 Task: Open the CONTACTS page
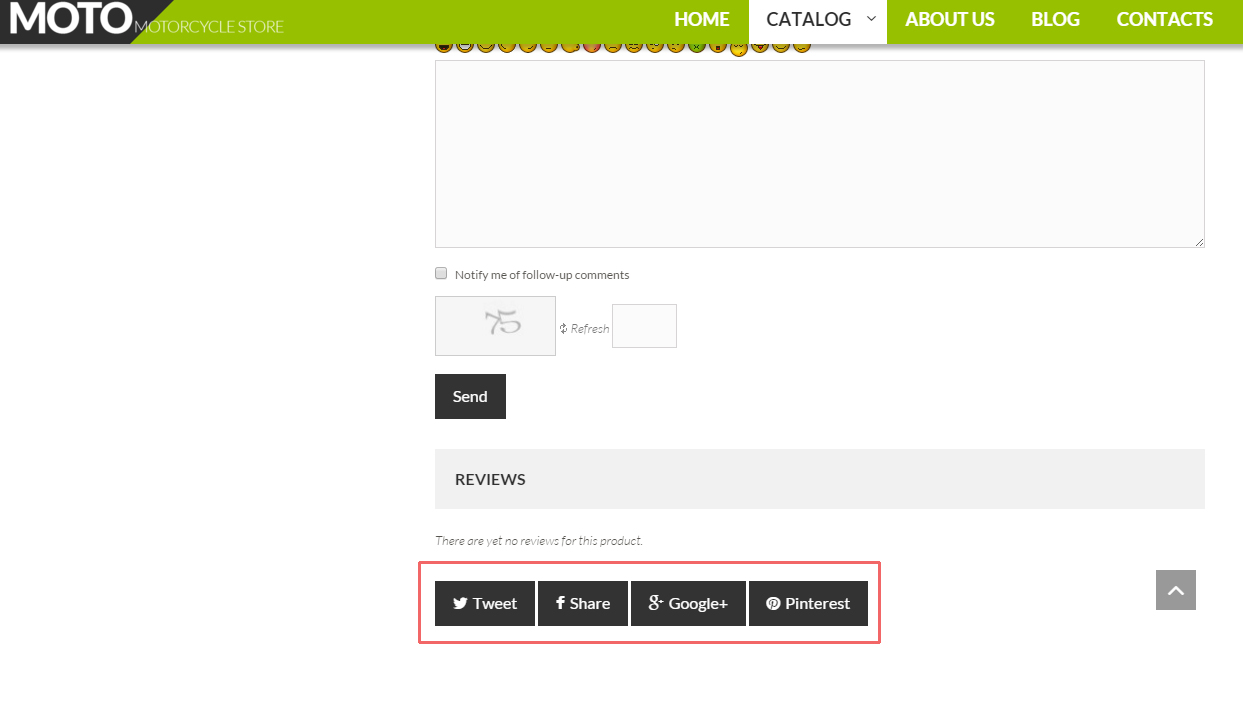[1165, 19]
